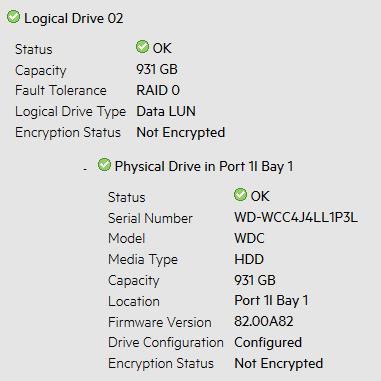Click the logical drive capacity 931 GB value
Viewport: 381px width, 381px height.
[x=157, y=69]
